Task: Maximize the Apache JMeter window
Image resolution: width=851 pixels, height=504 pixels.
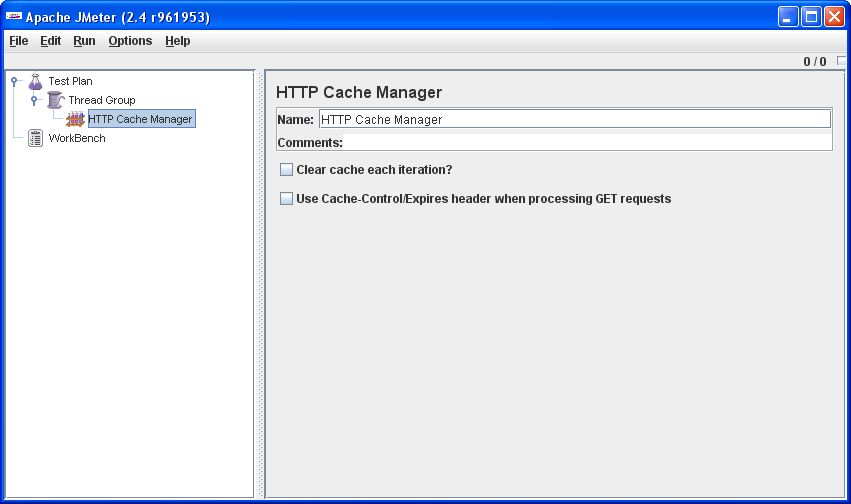Action: [x=811, y=17]
